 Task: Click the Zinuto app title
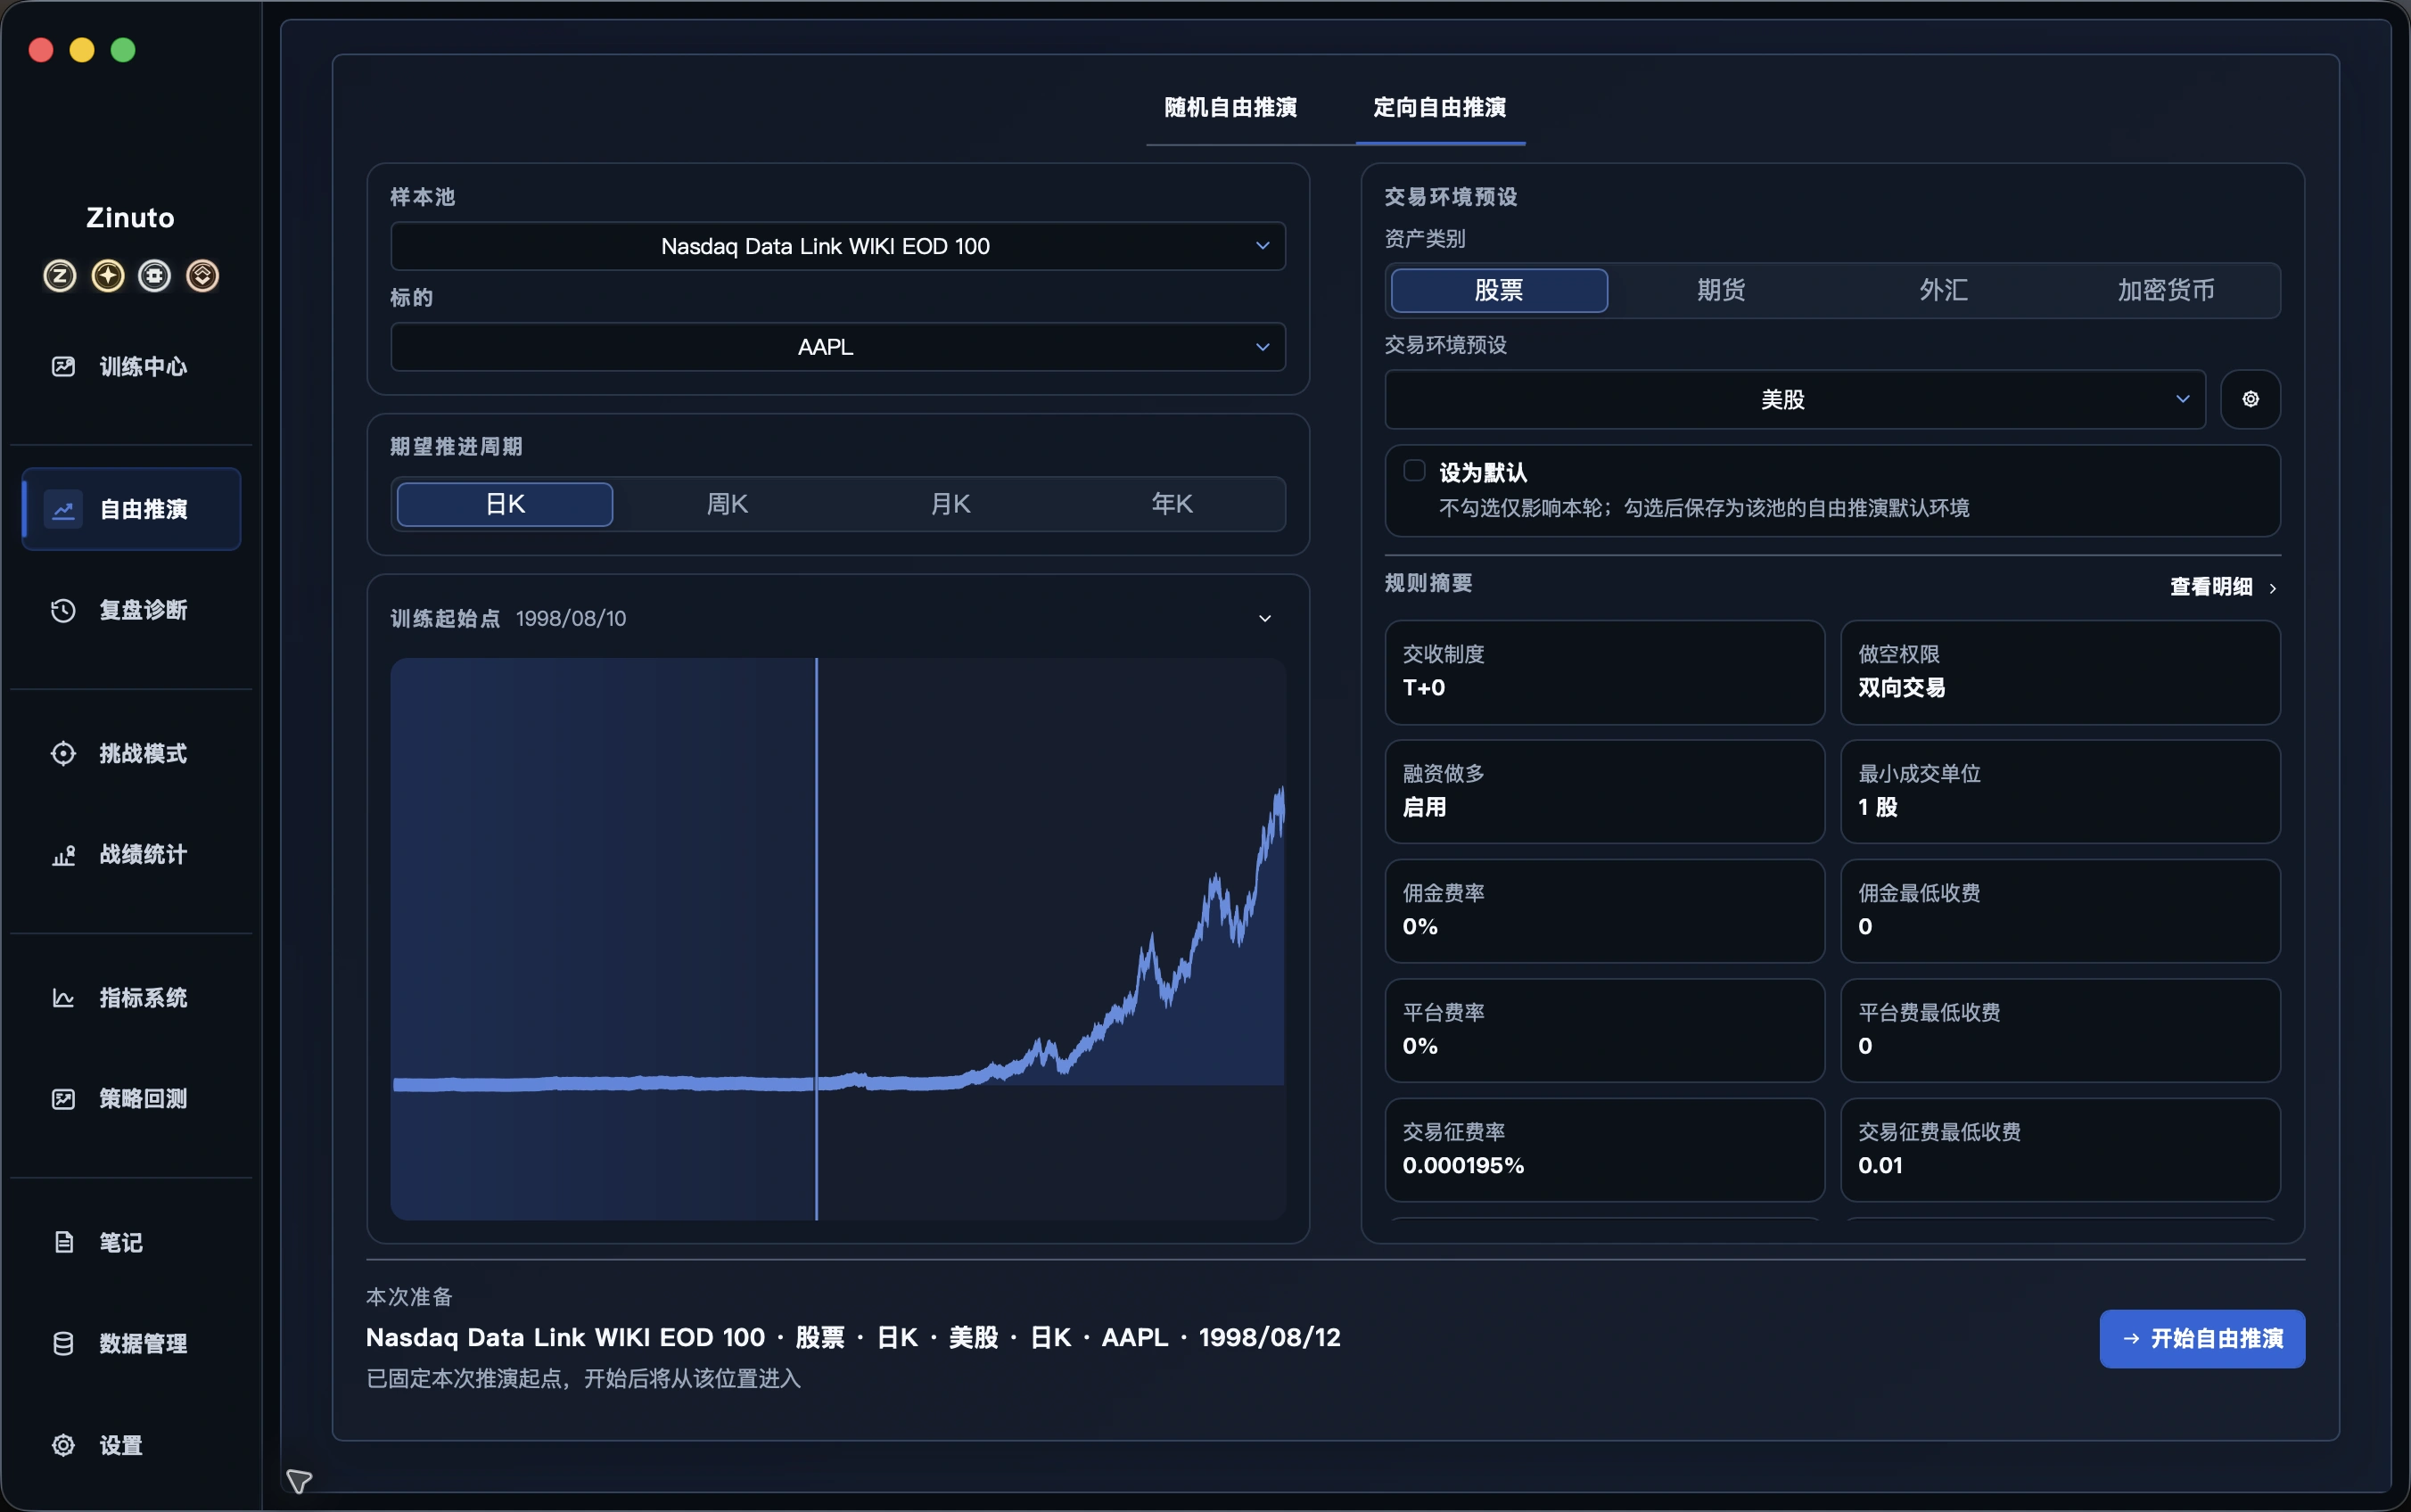point(130,217)
